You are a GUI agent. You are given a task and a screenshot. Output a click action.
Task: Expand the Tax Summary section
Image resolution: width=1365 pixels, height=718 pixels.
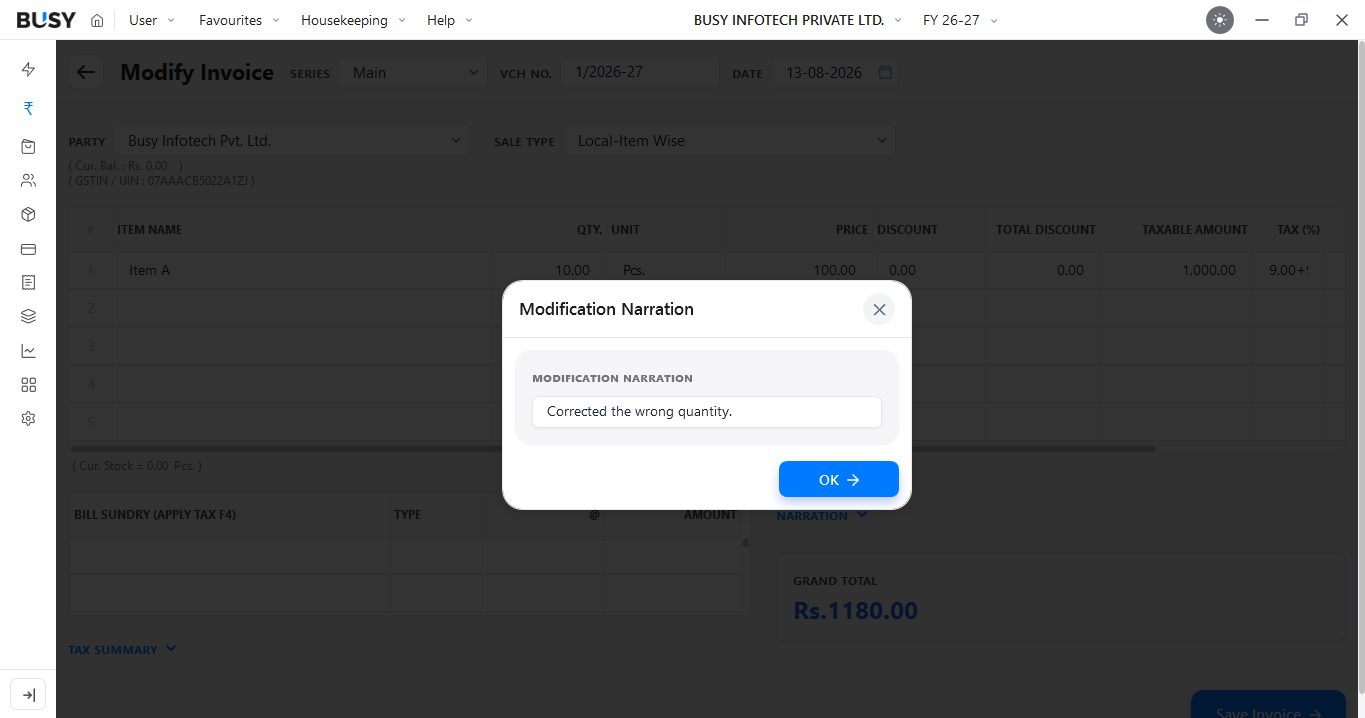click(122, 649)
